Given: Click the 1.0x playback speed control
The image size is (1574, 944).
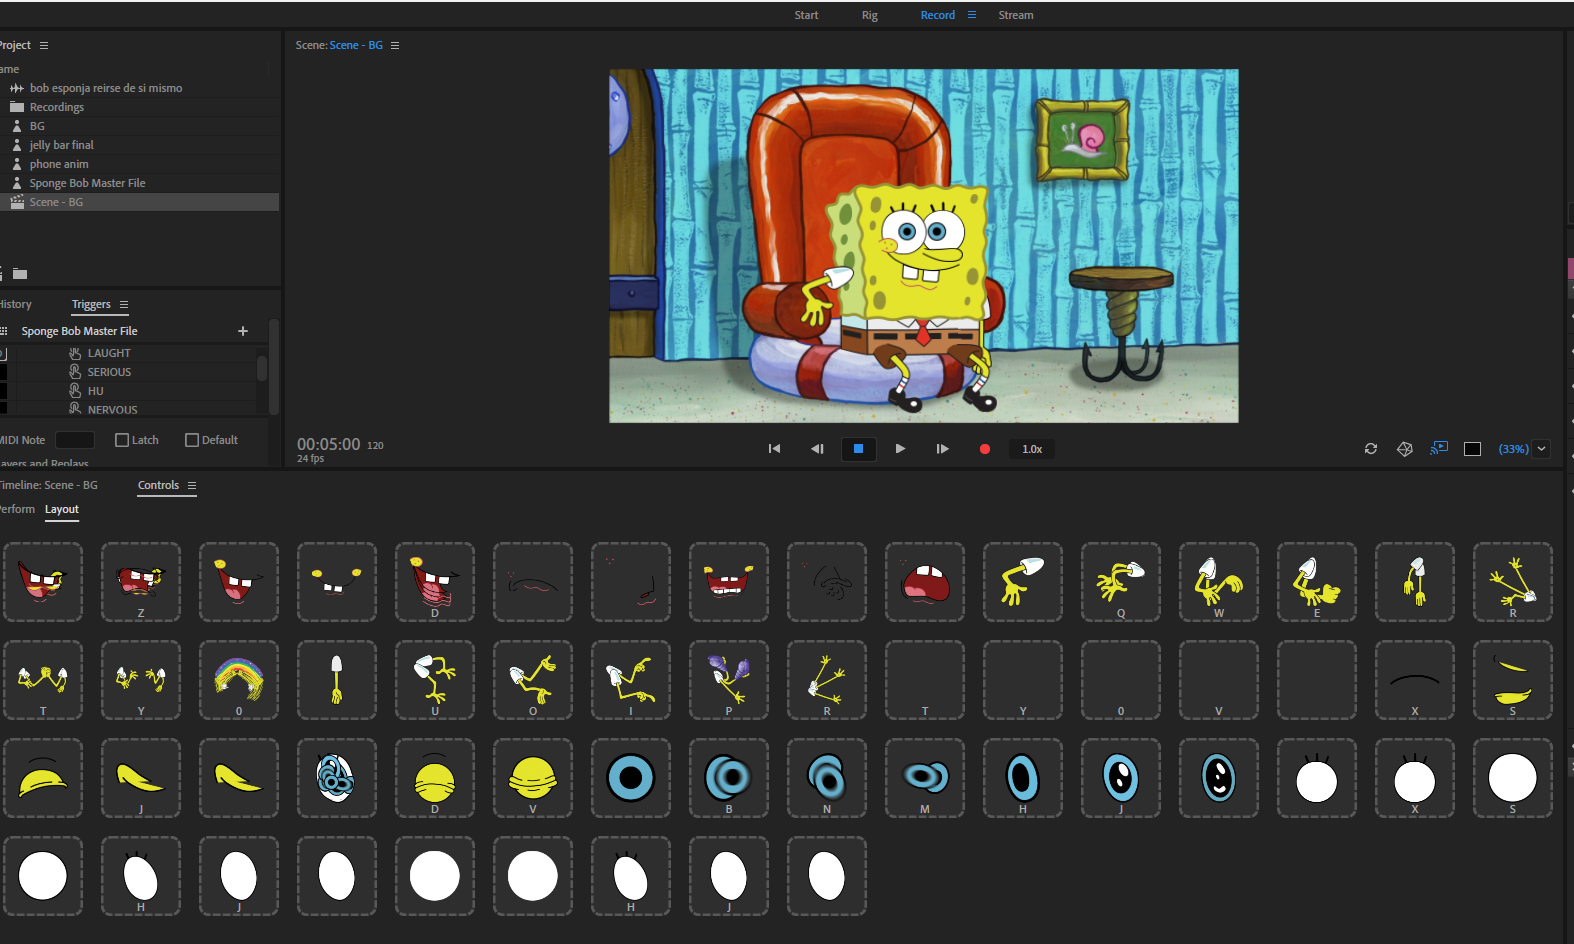Looking at the screenshot, I should pyautogui.click(x=1032, y=449).
